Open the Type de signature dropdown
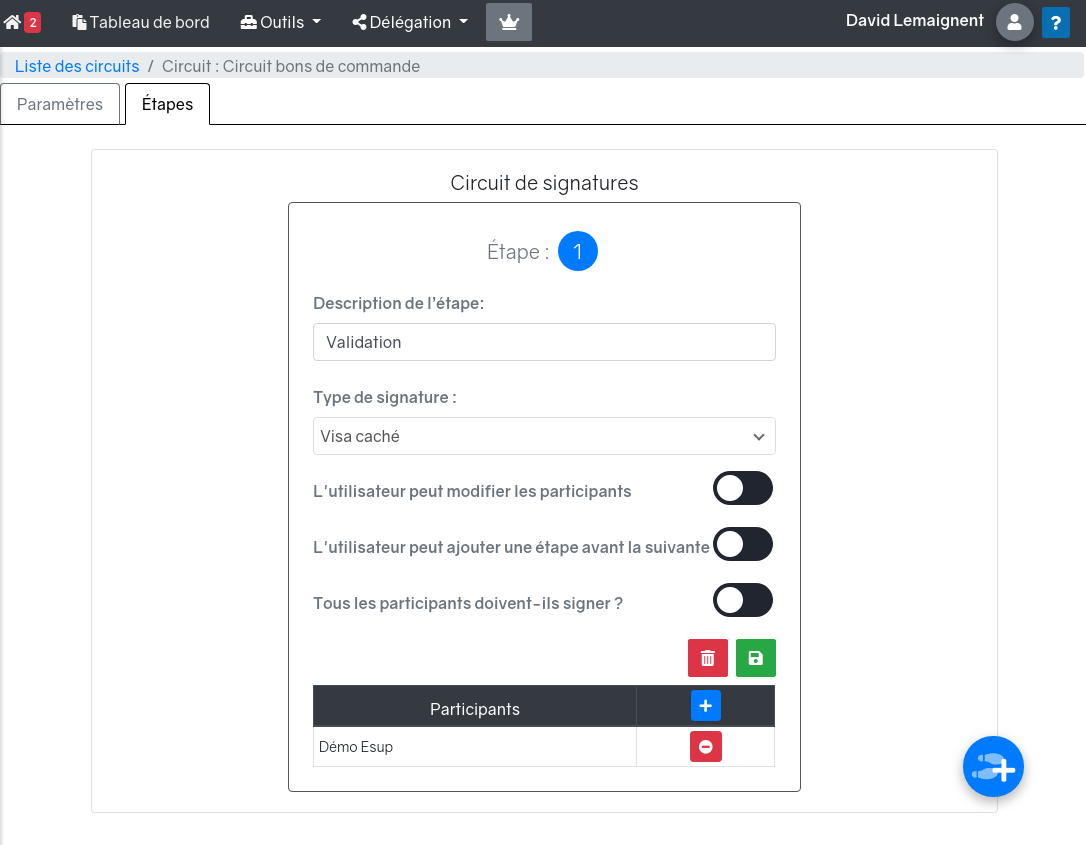 point(544,436)
